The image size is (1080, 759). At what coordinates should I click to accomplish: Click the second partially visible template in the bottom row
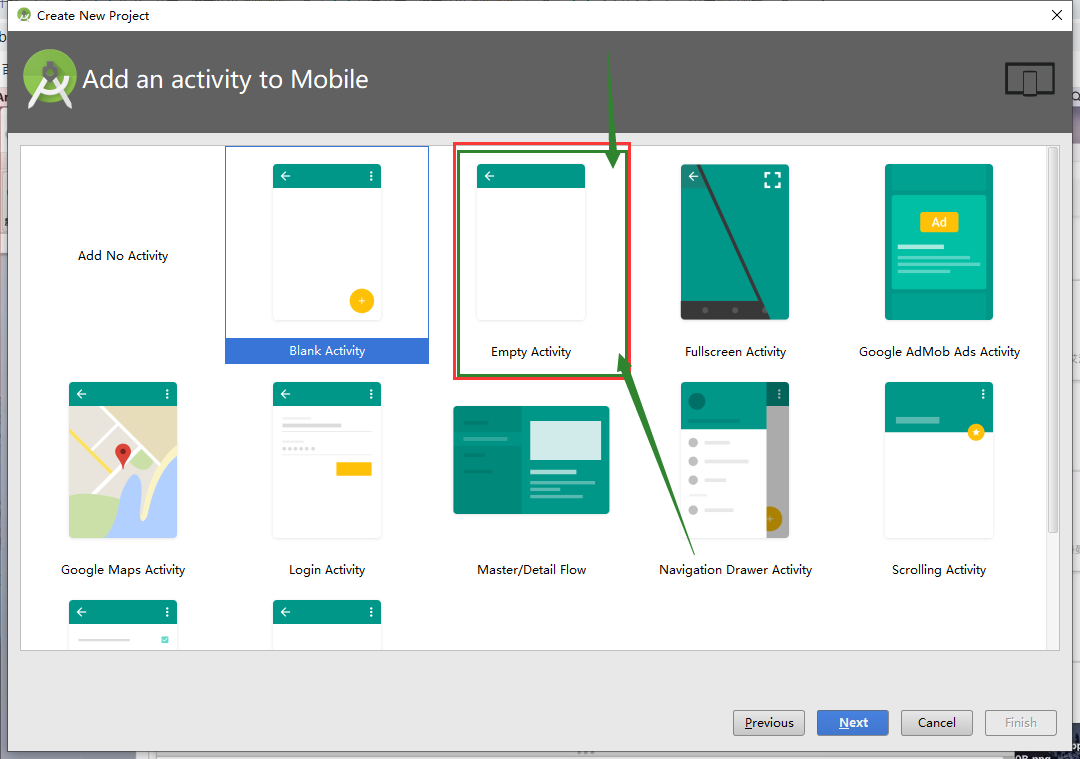point(326,625)
